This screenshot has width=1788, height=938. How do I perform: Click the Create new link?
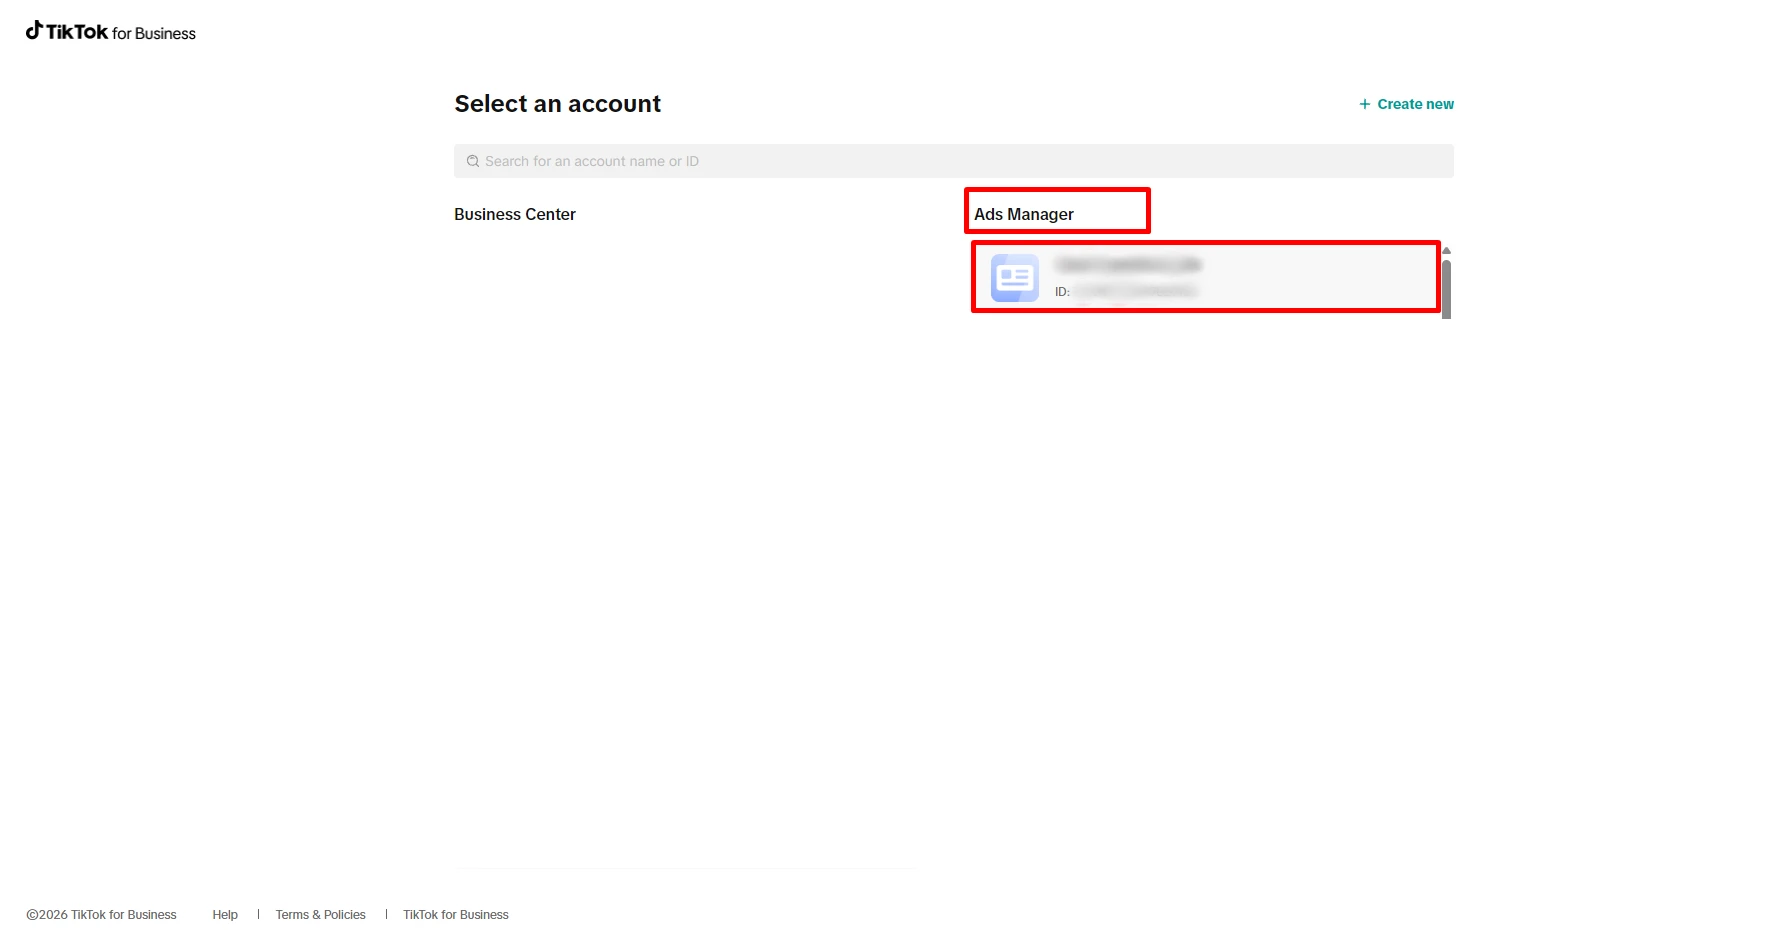[1406, 104]
